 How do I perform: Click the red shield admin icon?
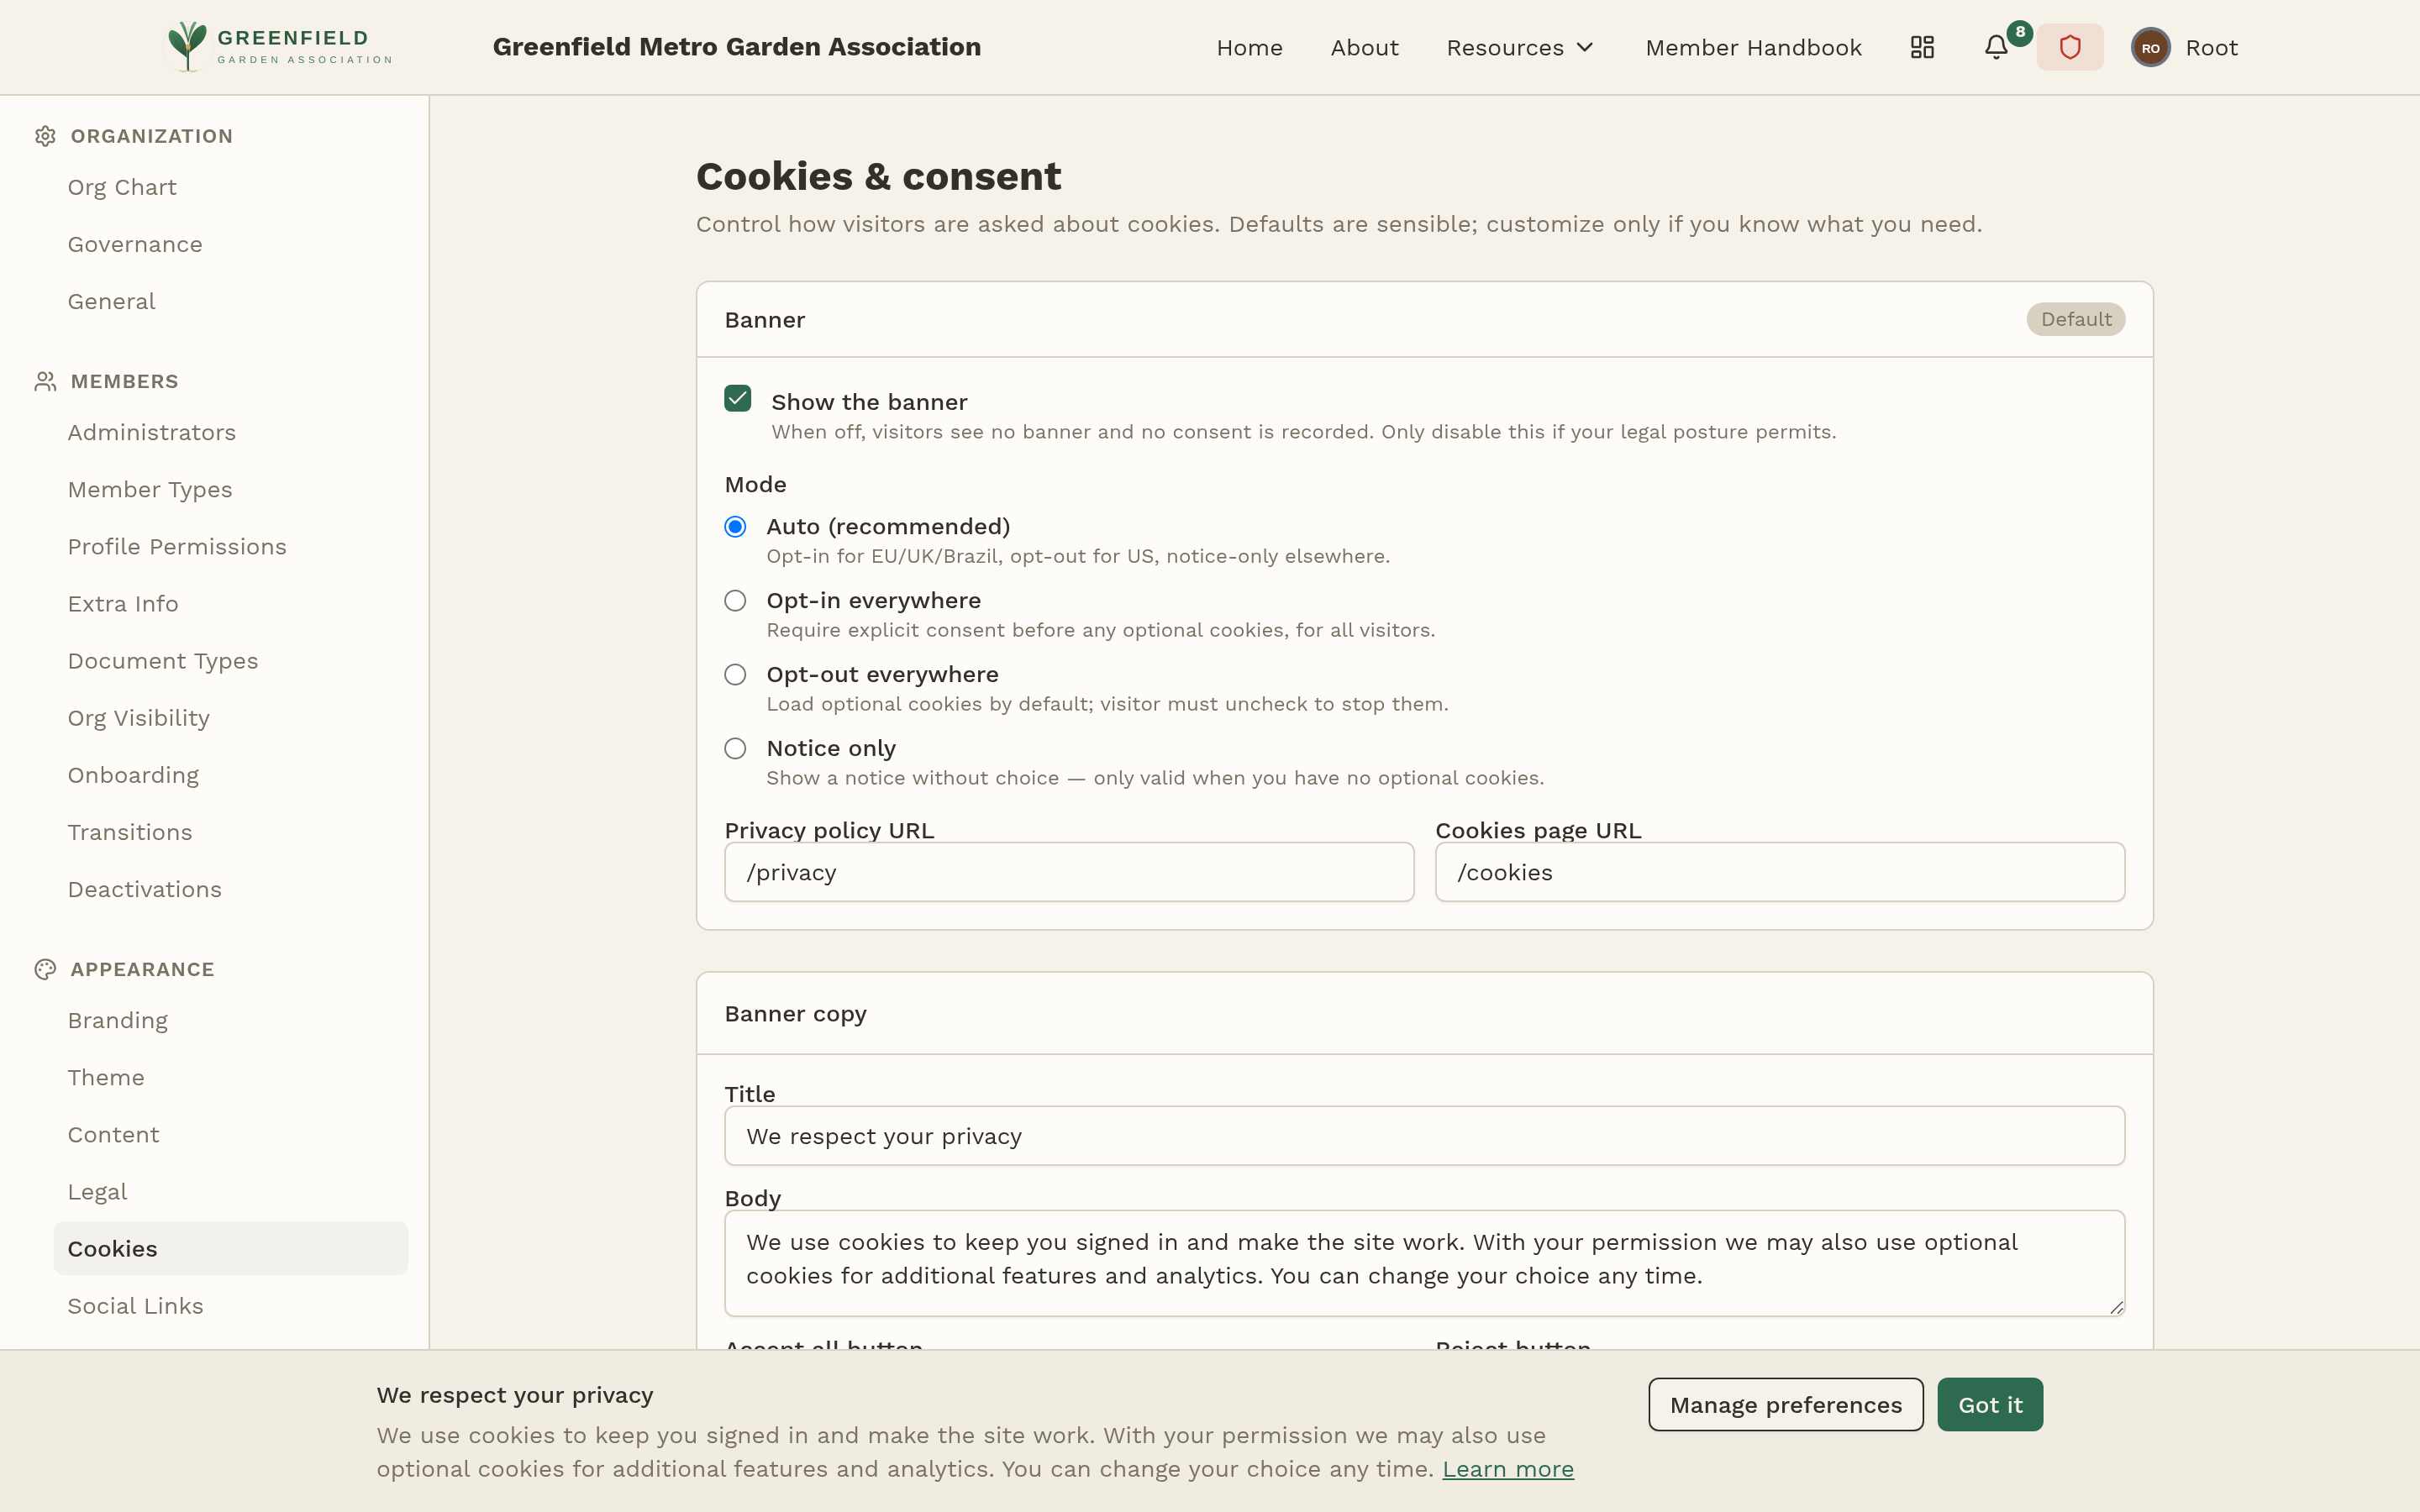(x=2069, y=46)
